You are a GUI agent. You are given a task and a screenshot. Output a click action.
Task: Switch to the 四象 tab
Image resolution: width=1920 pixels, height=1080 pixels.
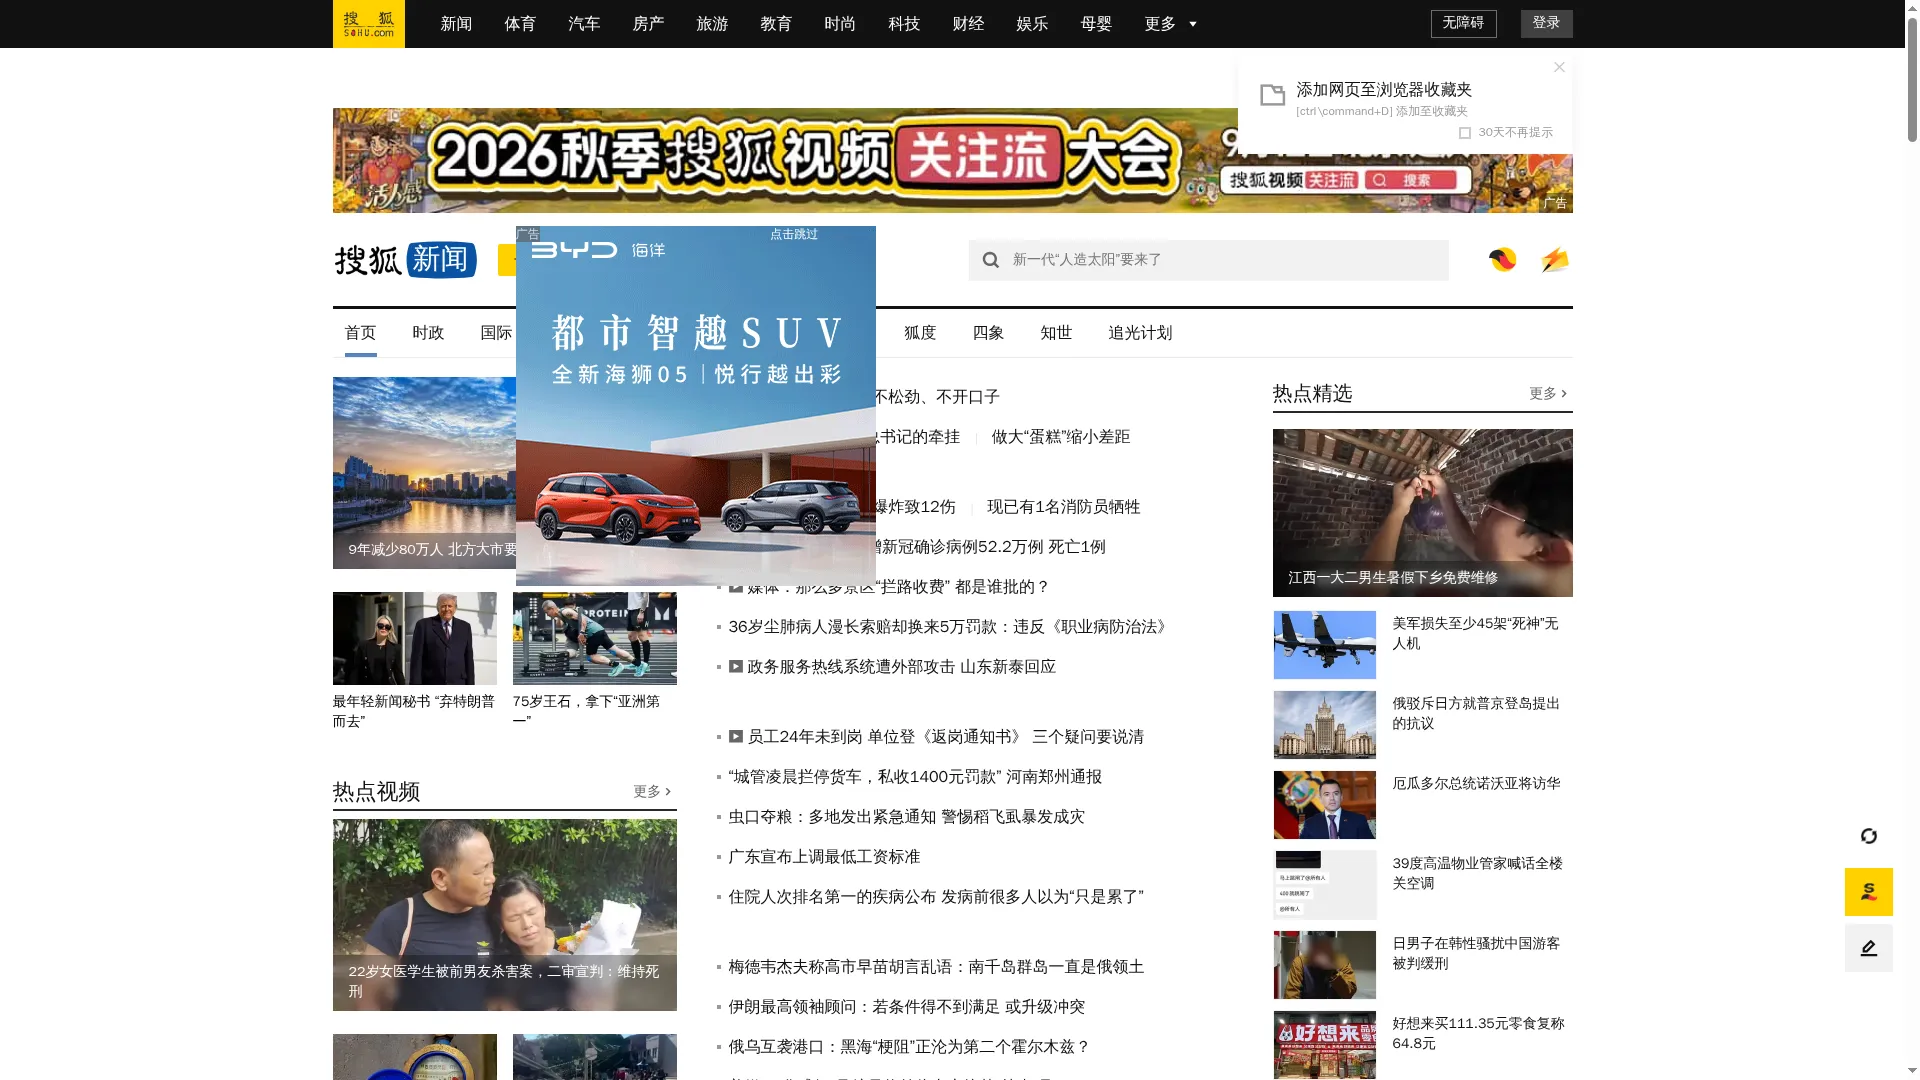[x=988, y=333]
